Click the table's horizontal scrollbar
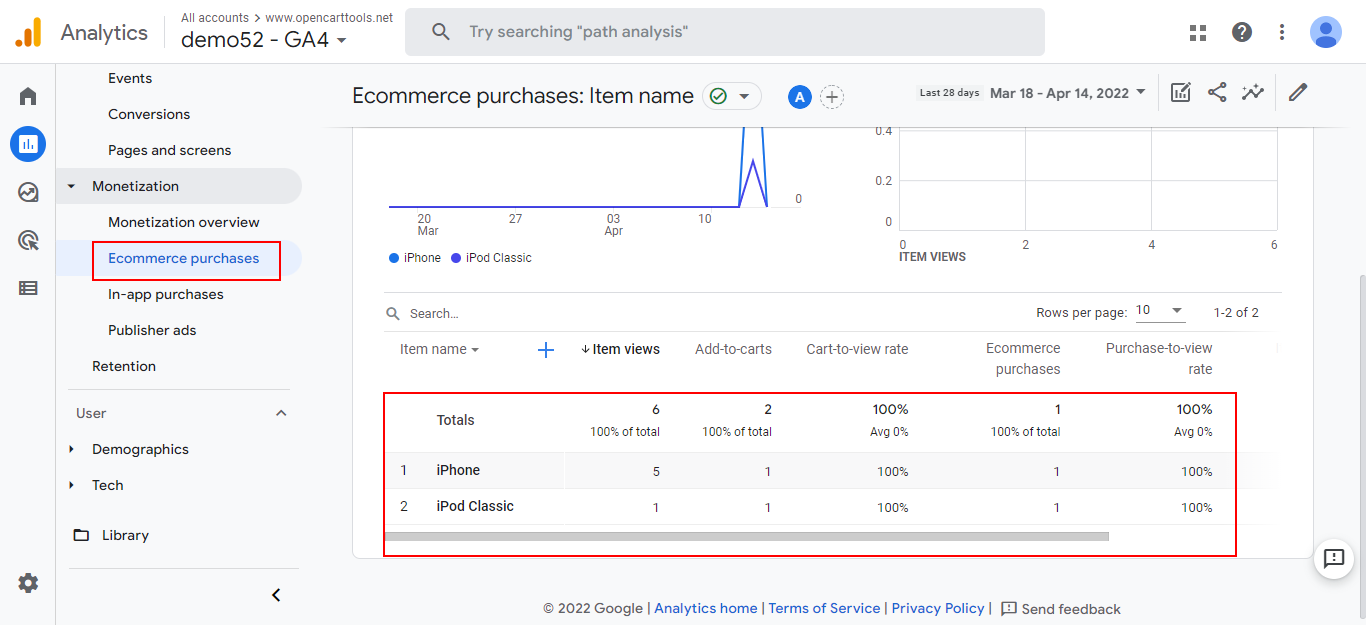This screenshot has height=625, width=1366. (x=747, y=536)
